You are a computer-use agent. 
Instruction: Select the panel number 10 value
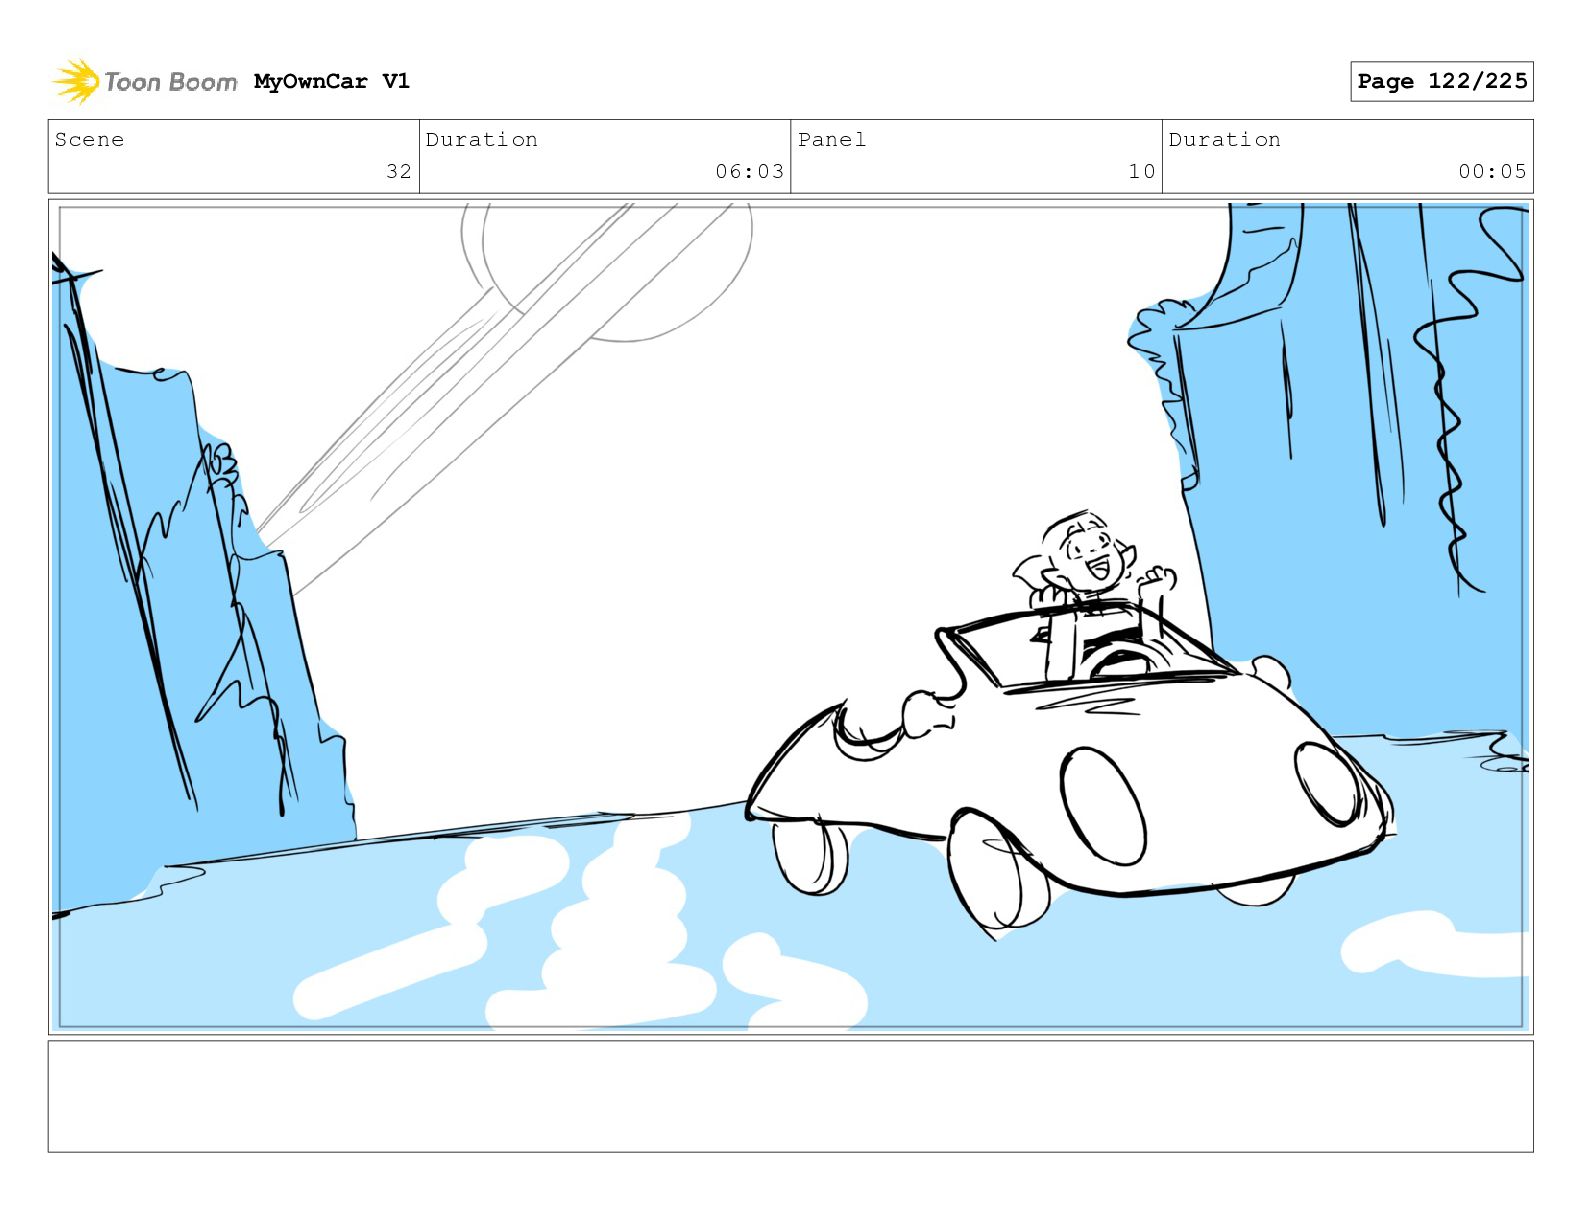pos(1142,171)
